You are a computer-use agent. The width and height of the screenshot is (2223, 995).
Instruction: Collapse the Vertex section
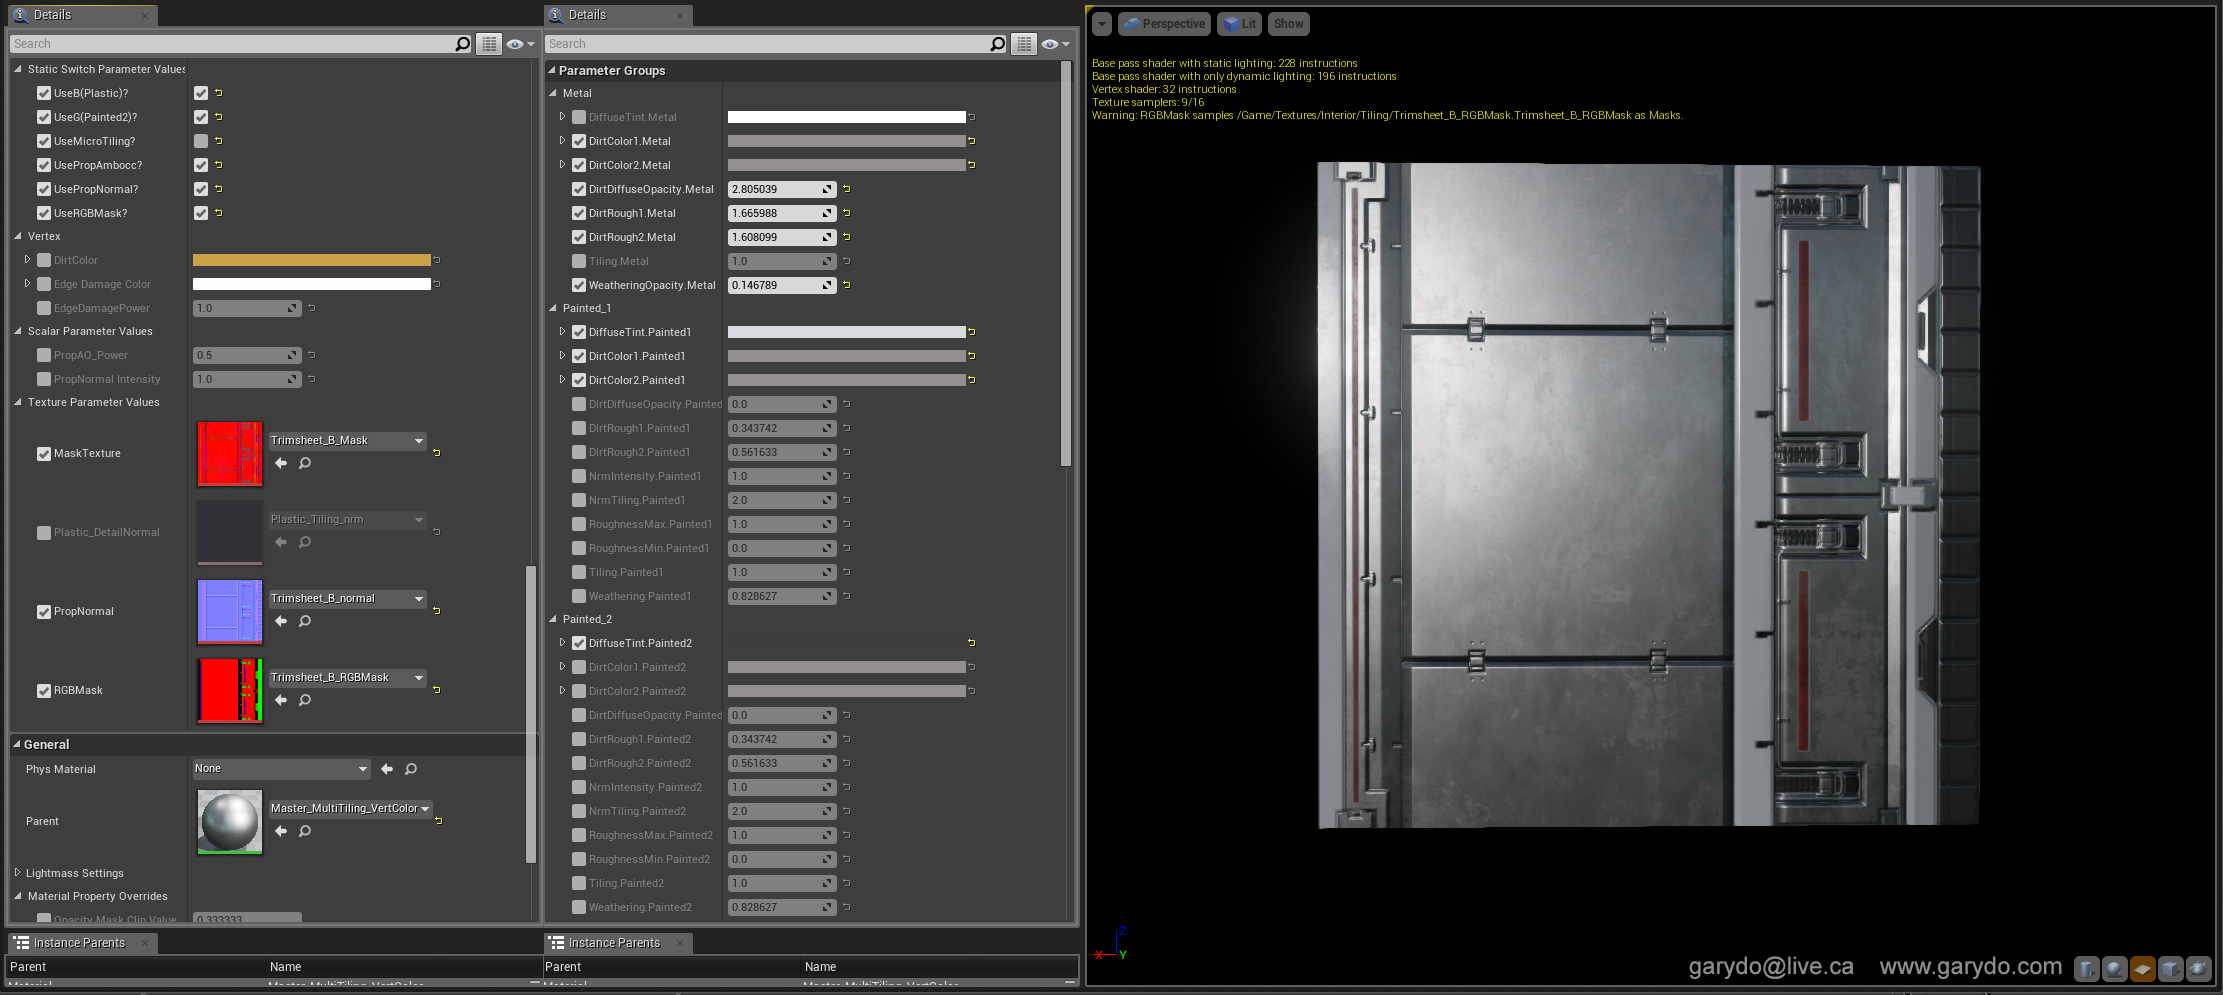click(18, 236)
